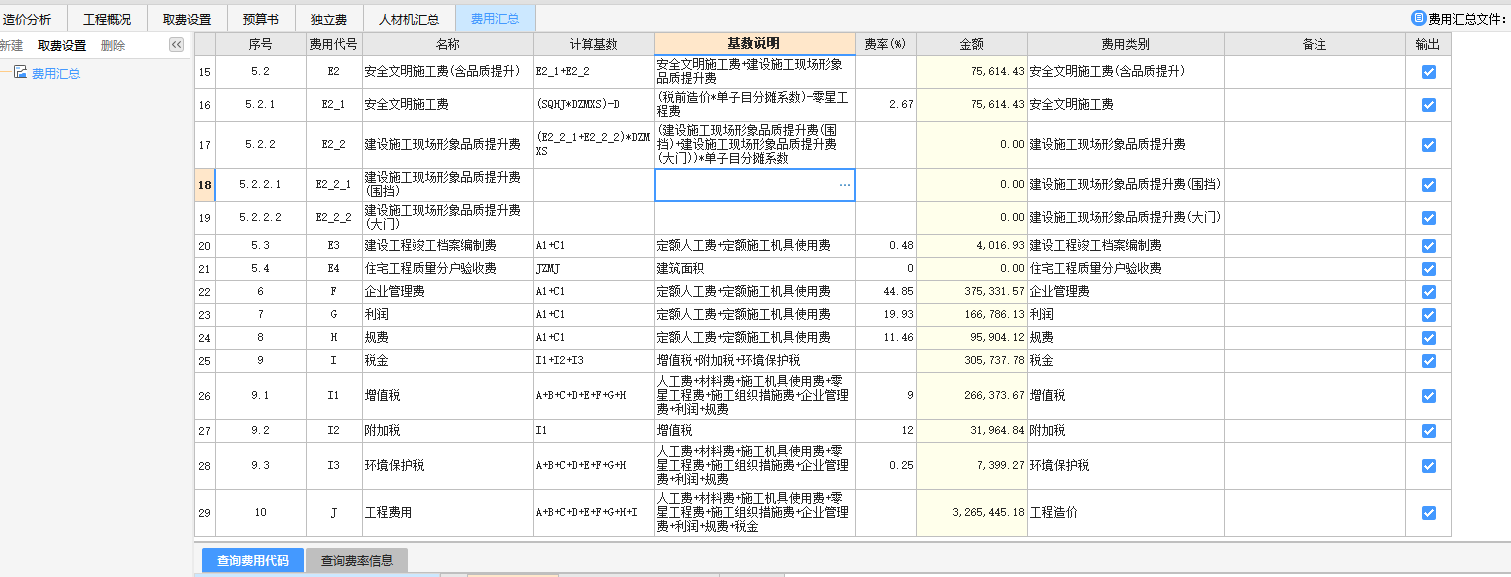Open the 工程概况 tab
This screenshot has width=1511, height=577.
pos(107,19)
